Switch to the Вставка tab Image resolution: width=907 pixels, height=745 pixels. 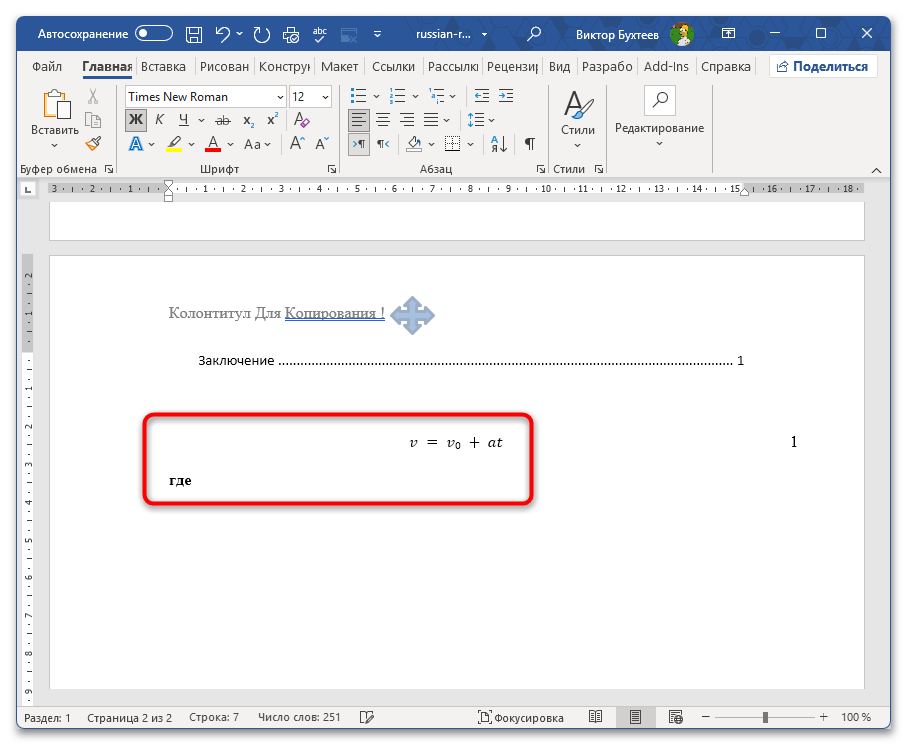[163, 67]
